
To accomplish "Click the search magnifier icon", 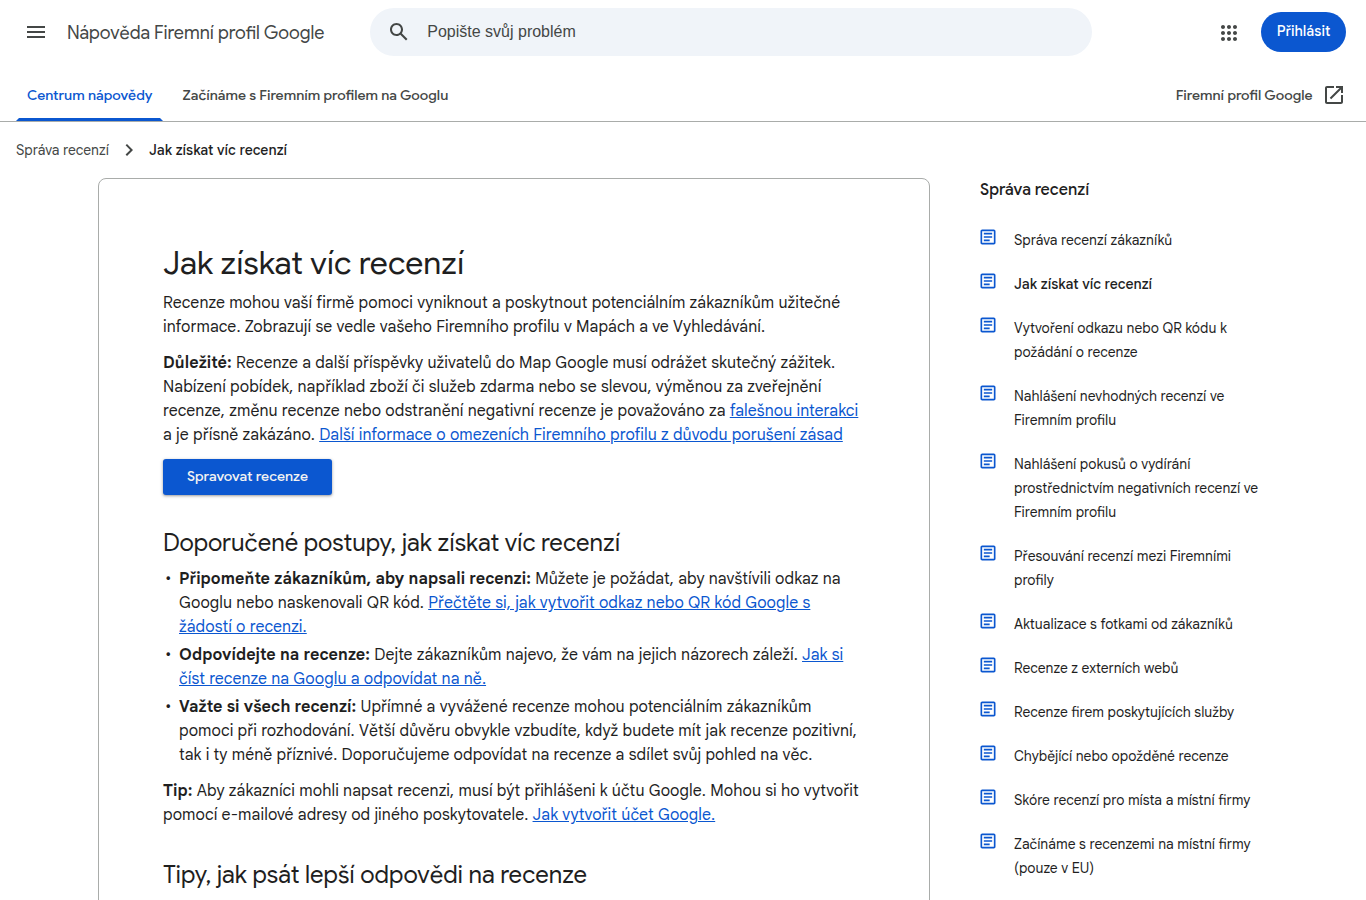I will [398, 32].
